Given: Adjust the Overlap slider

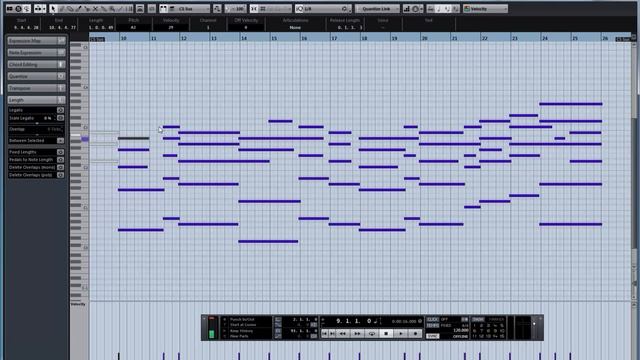Looking at the screenshot, I should (37, 134).
